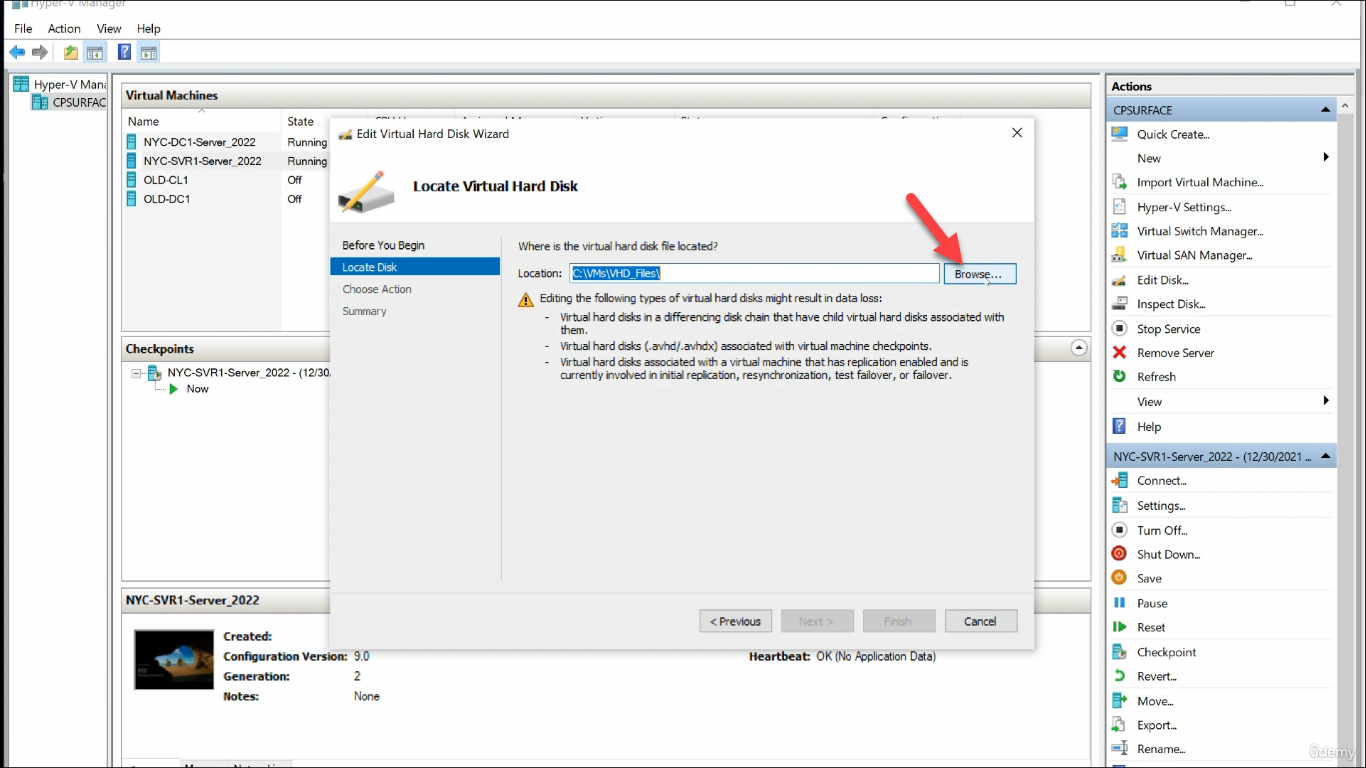1366x768 pixels.
Task: Click the Stop Service icon
Action: coord(1120,329)
